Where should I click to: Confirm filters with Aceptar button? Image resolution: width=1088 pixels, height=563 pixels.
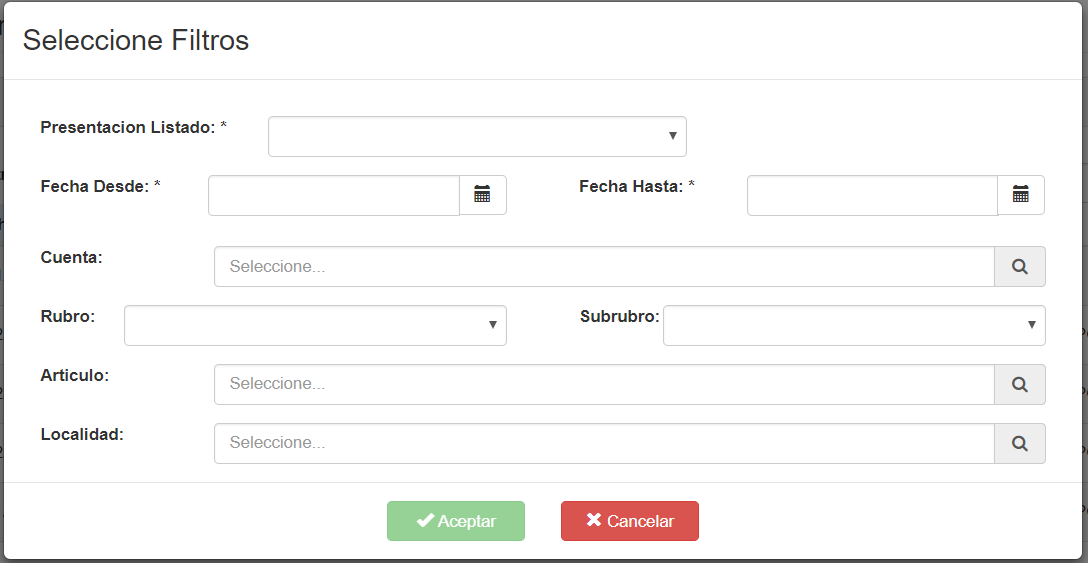[x=456, y=521]
